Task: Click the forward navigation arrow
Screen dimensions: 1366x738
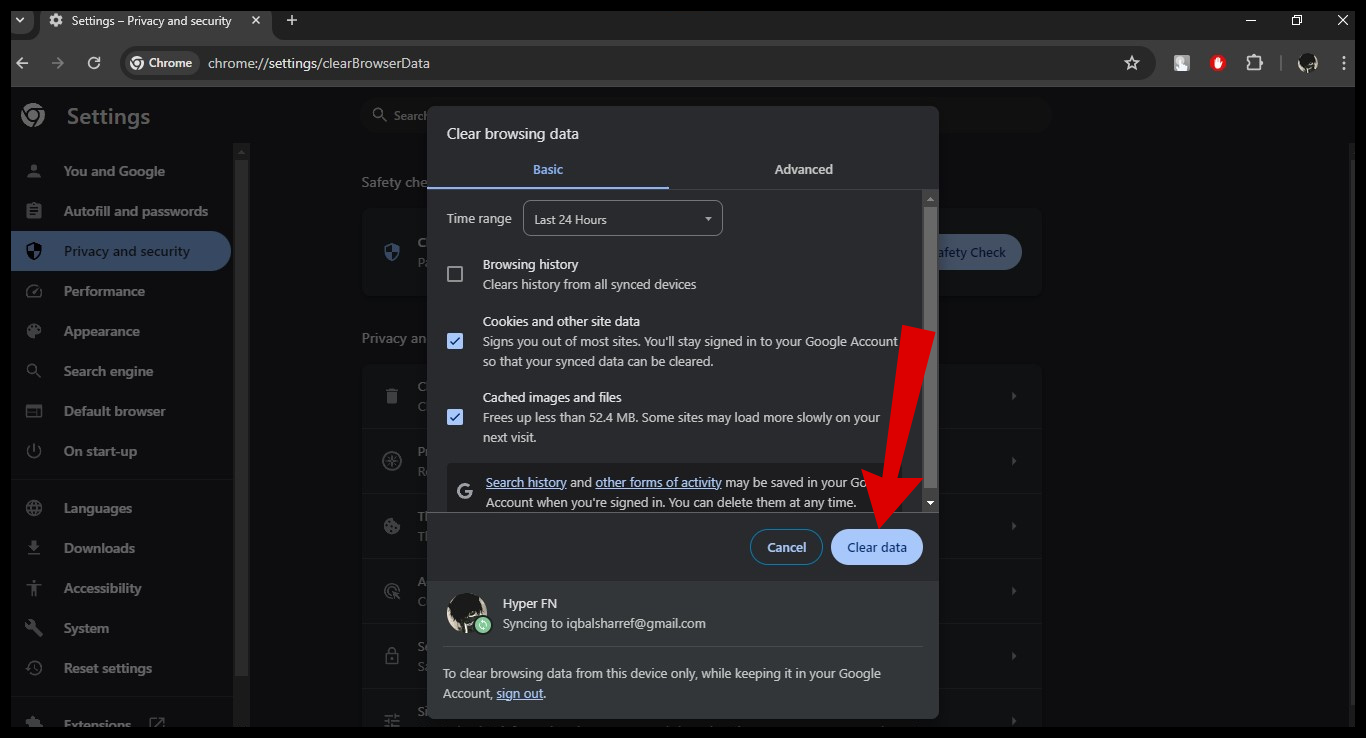Action: (x=58, y=63)
